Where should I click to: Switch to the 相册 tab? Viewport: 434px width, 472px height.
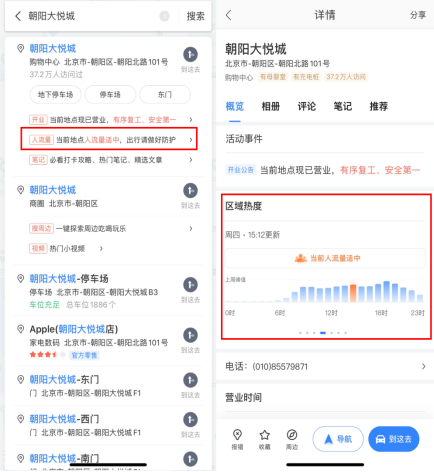point(271,106)
